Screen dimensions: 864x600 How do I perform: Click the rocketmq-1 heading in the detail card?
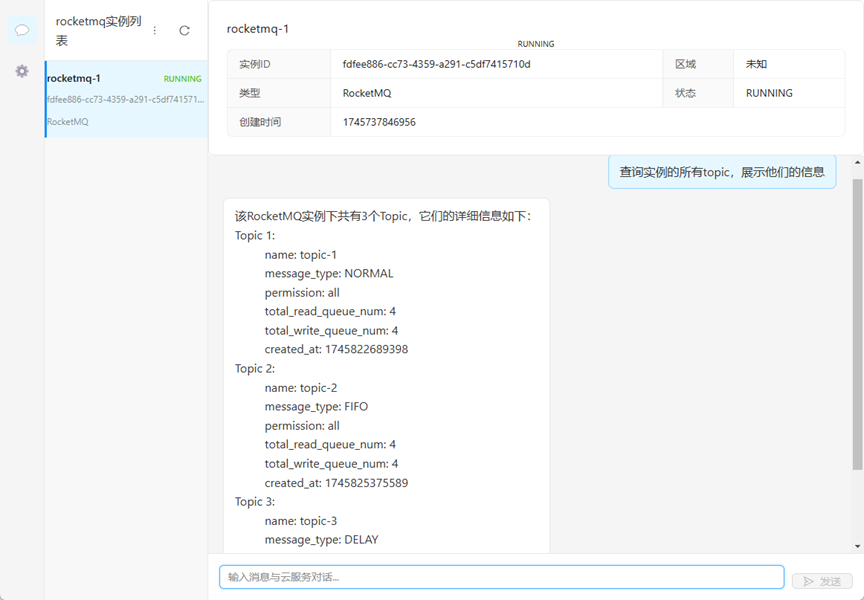point(258,29)
